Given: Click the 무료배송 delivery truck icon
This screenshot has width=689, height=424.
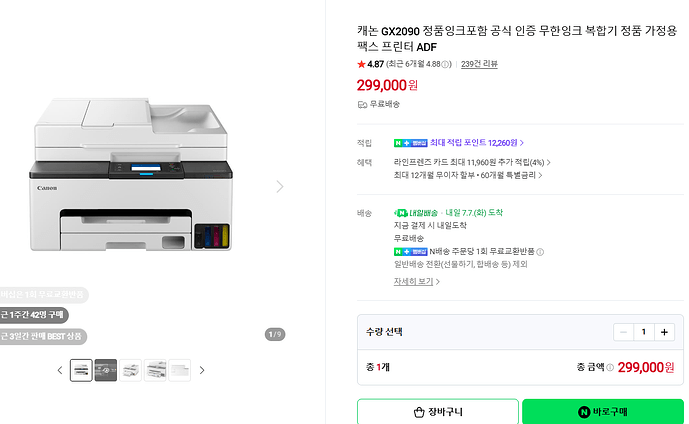Looking at the screenshot, I should coord(362,105).
